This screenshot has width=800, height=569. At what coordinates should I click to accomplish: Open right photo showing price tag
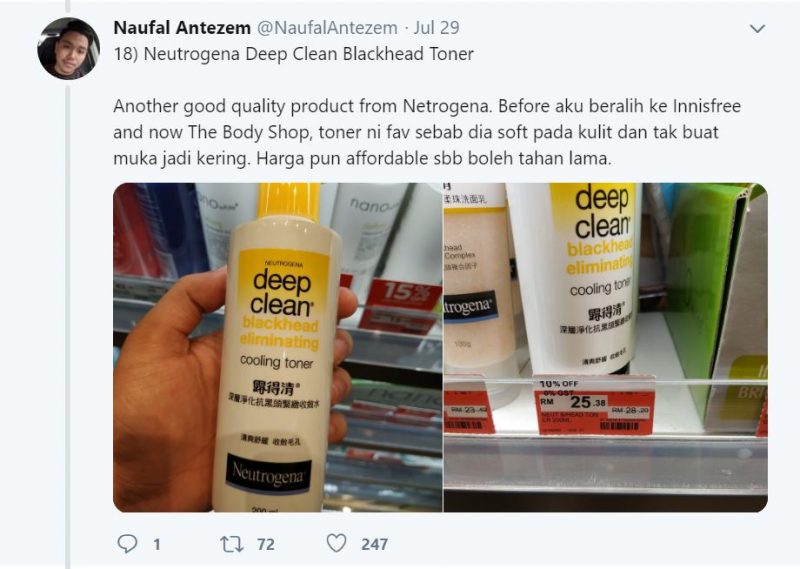(x=606, y=347)
